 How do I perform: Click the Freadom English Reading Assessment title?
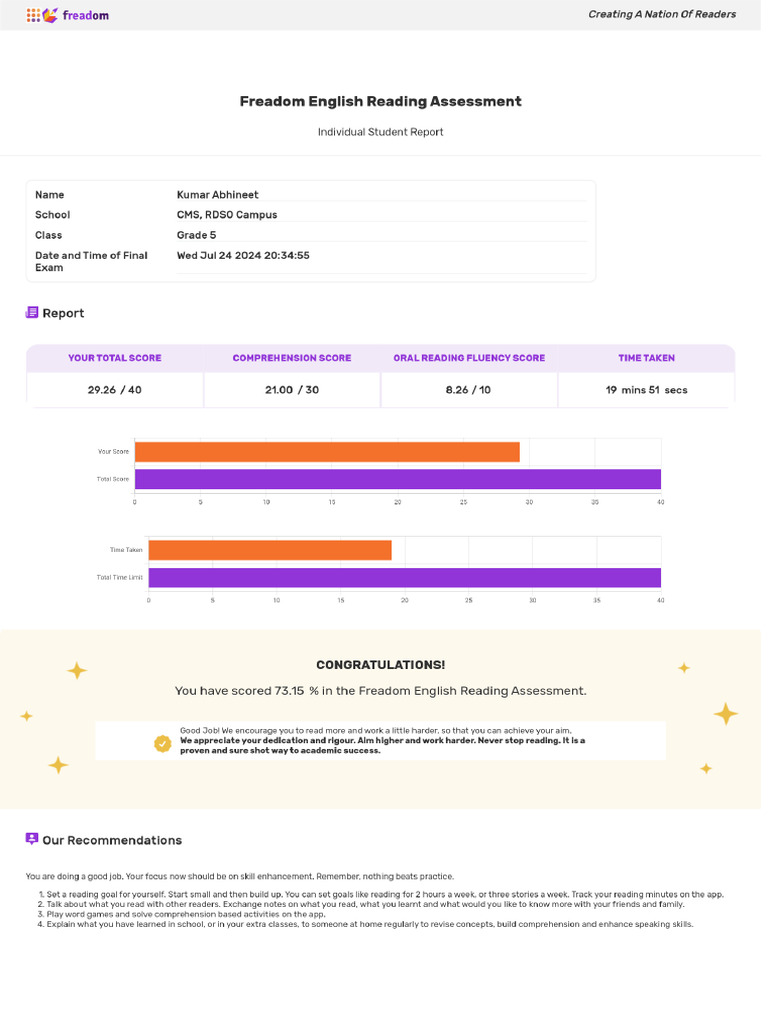pos(380,101)
